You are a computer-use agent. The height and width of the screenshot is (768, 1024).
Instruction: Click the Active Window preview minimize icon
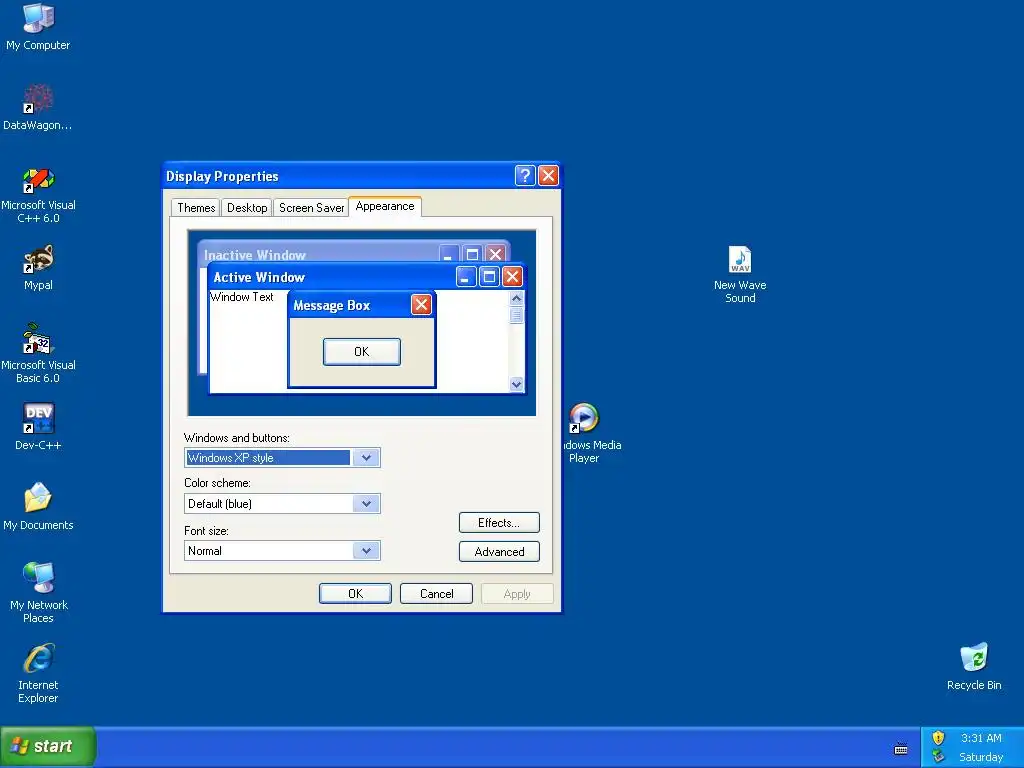466,277
